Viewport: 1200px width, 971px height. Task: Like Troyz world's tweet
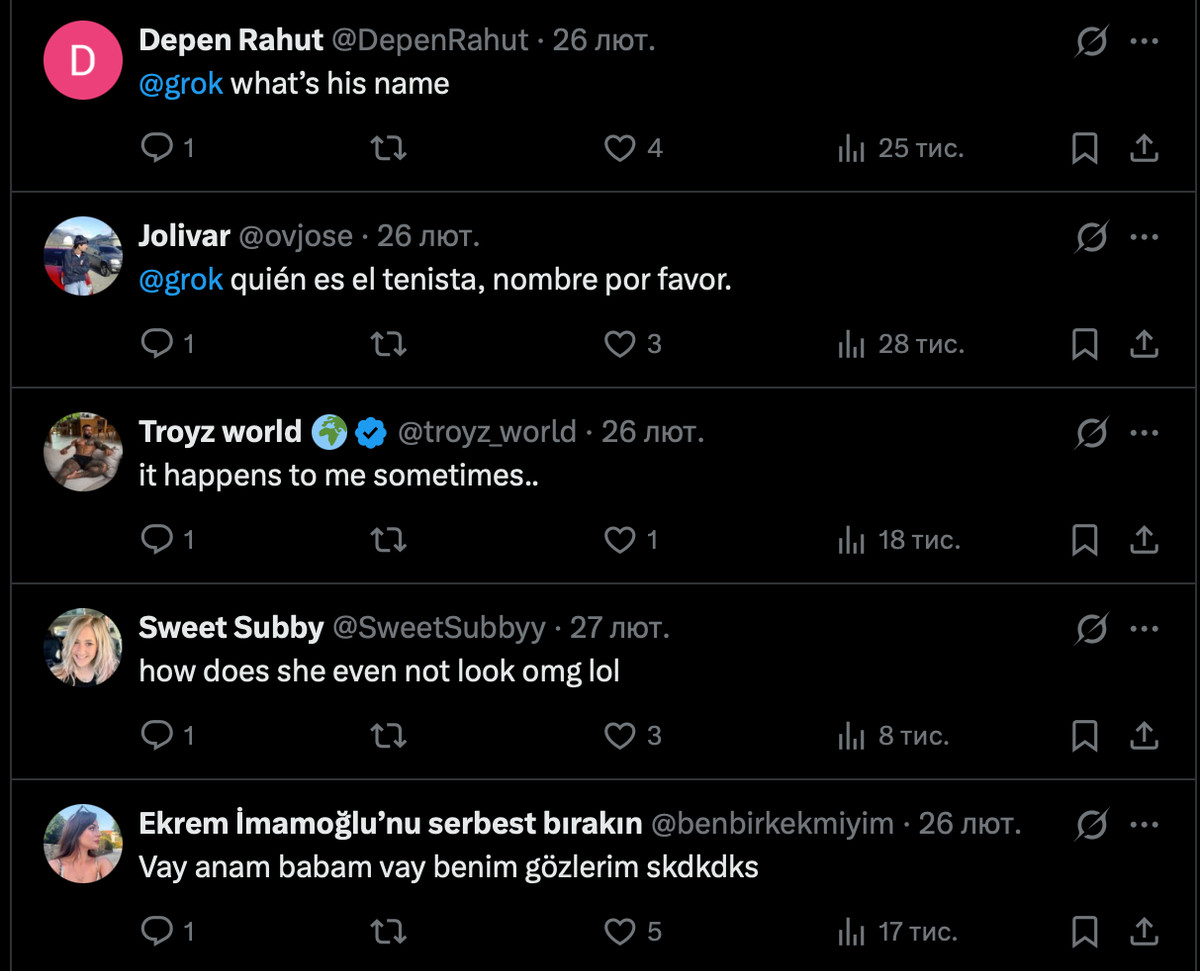pyautogui.click(x=621, y=540)
